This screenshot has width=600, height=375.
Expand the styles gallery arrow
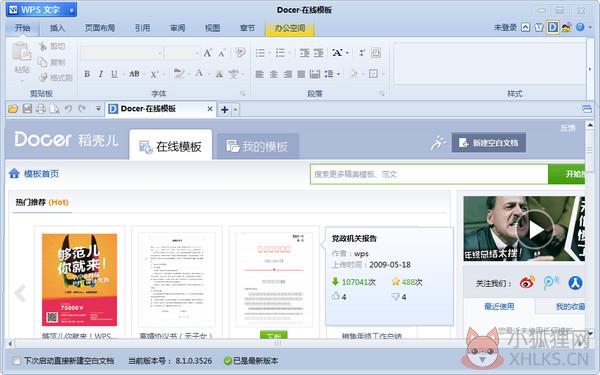(589, 69)
